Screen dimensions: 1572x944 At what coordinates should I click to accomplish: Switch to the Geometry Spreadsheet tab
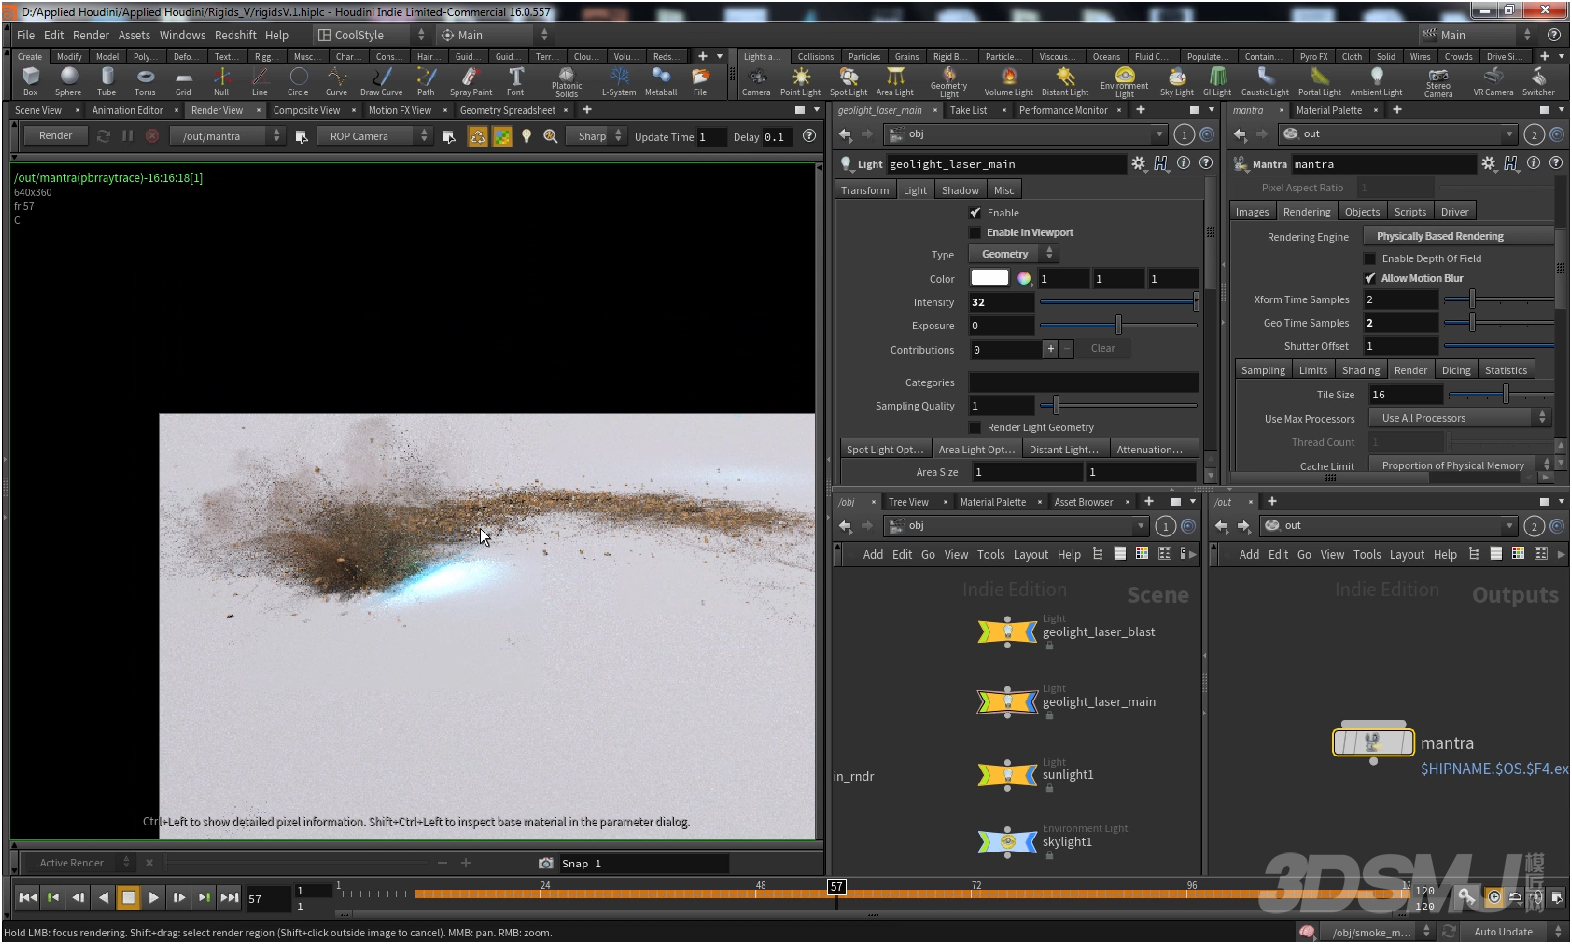coord(507,110)
